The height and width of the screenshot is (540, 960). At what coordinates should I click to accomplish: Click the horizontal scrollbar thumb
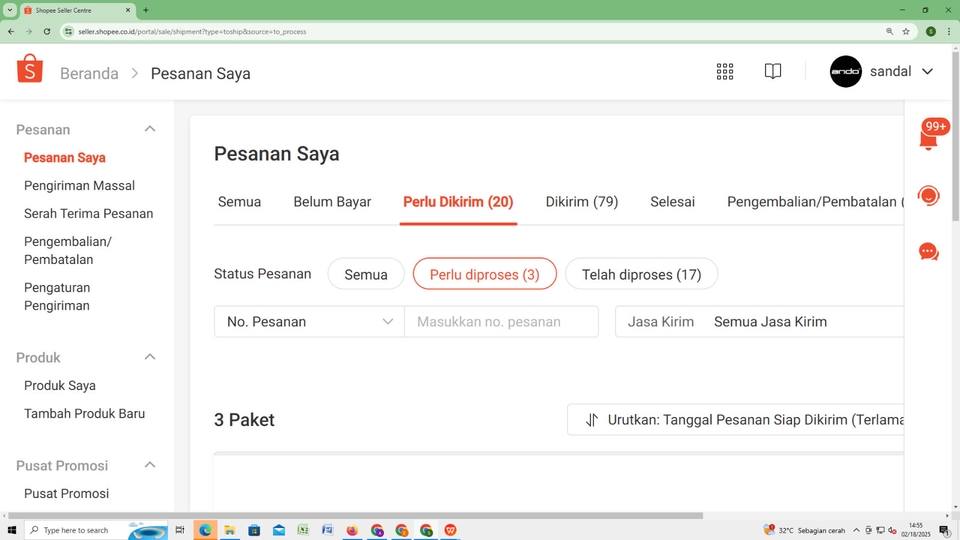(x=355, y=516)
